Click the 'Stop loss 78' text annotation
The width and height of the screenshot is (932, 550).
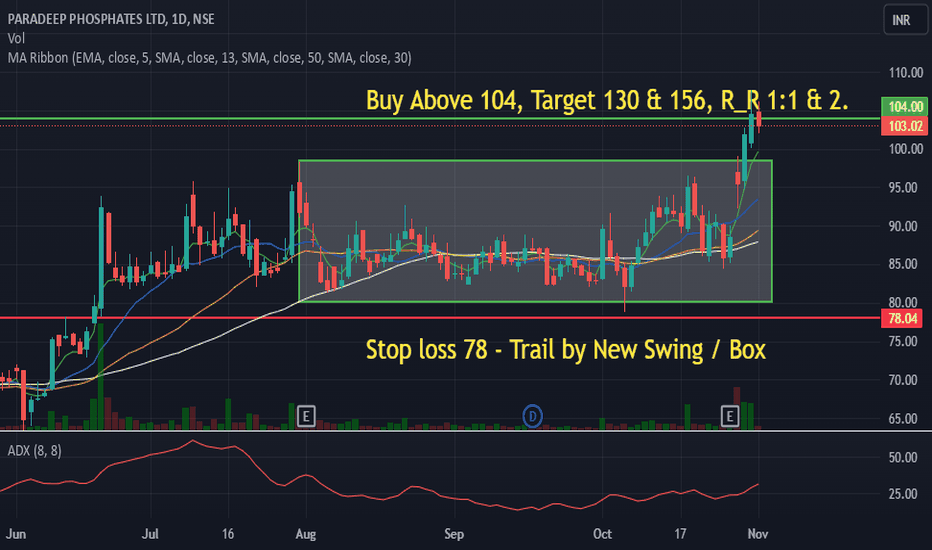click(565, 350)
